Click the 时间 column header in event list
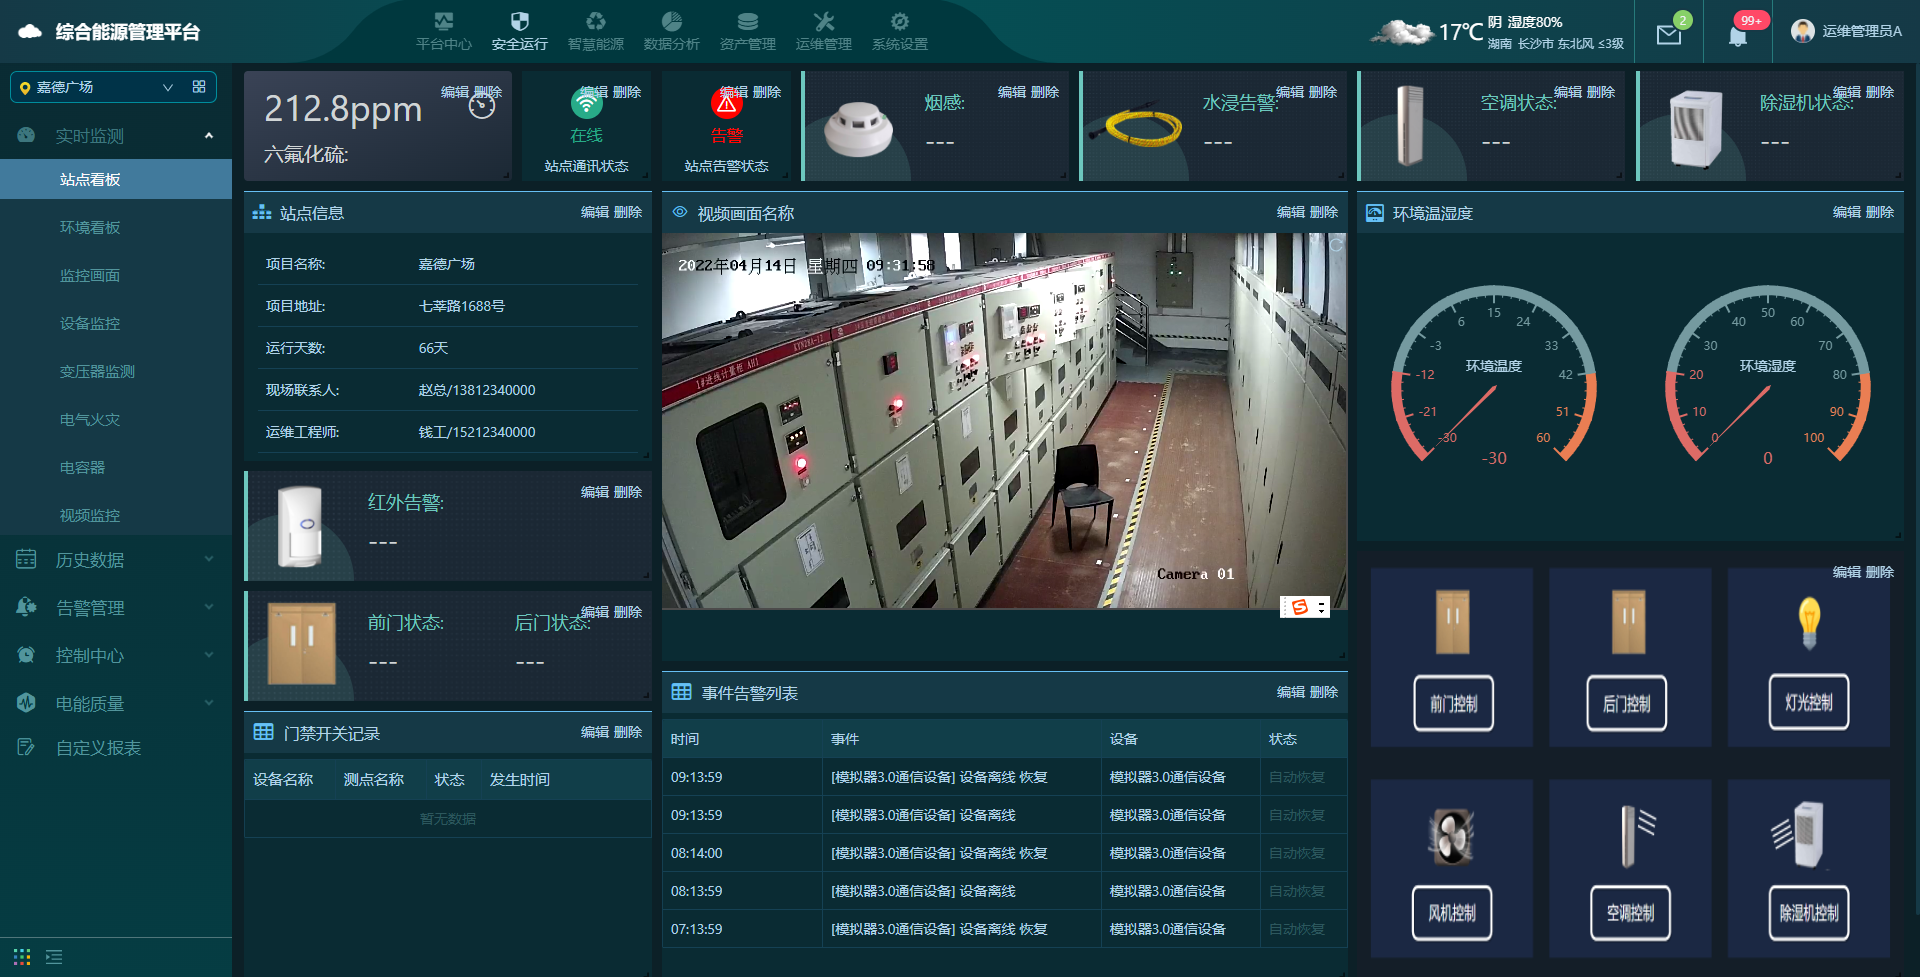The width and height of the screenshot is (1920, 977). click(x=685, y=739)
